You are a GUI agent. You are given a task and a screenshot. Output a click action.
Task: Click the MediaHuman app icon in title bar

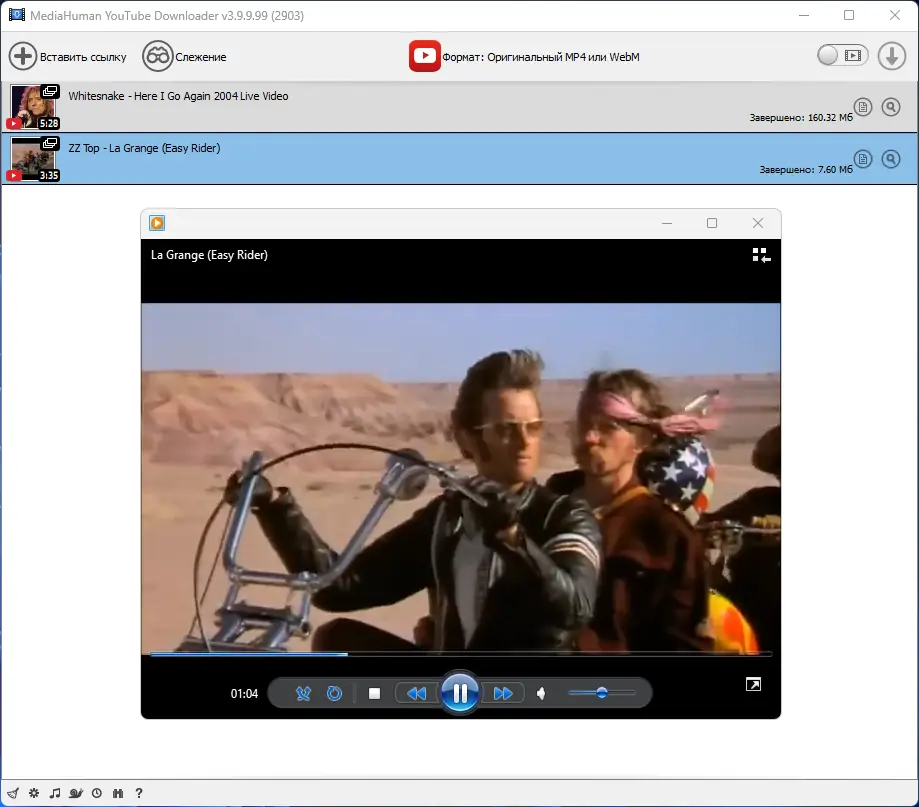click(16, 15)
